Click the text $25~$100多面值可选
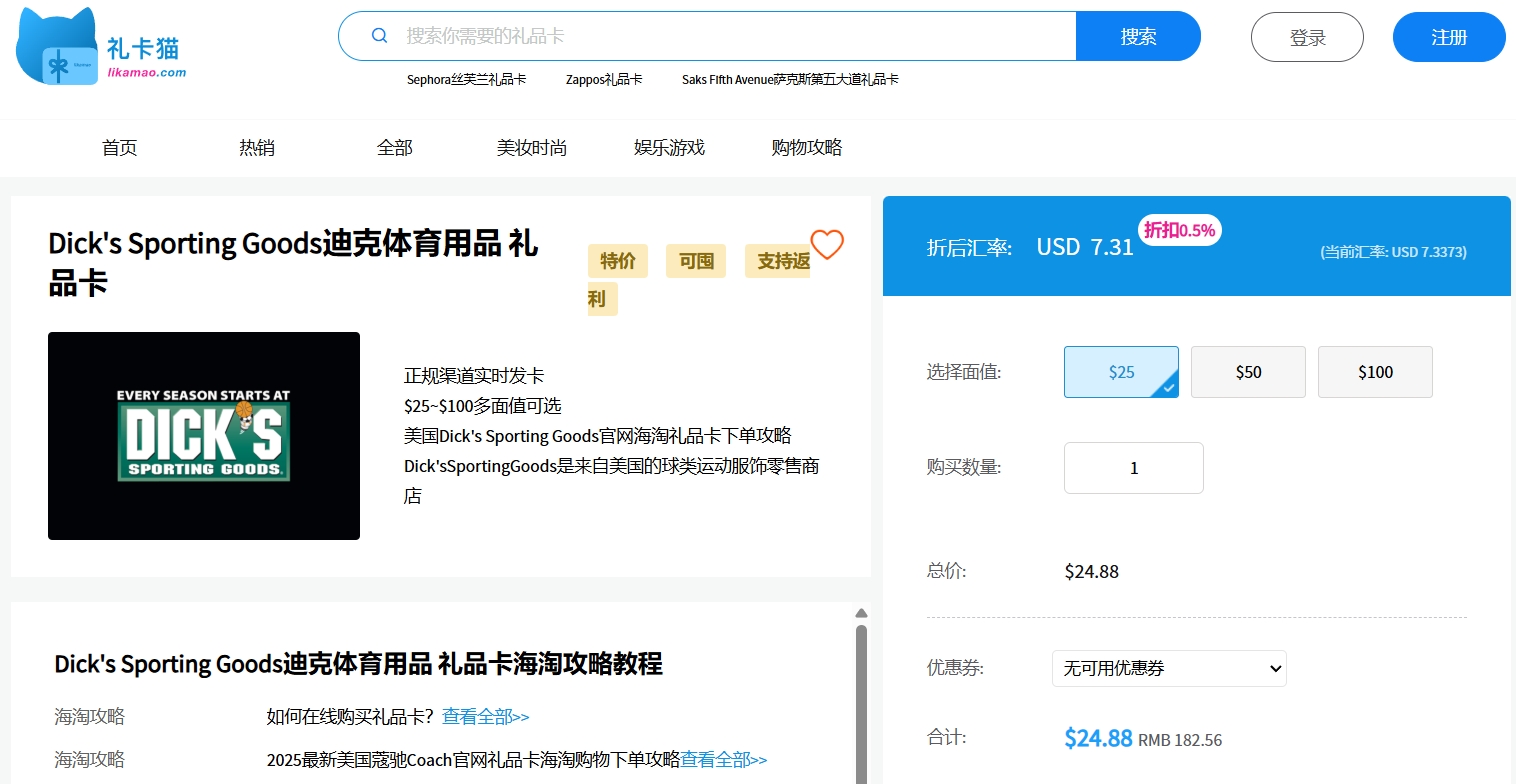The image size is (1516, 784). click(x=483, y=406)
